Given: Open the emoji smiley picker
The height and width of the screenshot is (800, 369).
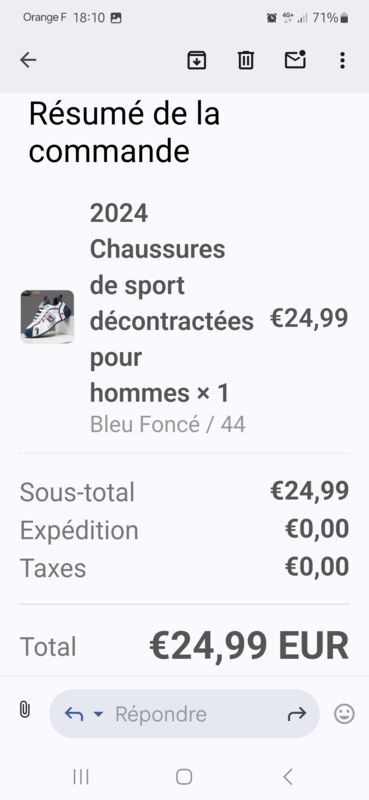Looking at the screenshot, I should [x=344, y=714].
